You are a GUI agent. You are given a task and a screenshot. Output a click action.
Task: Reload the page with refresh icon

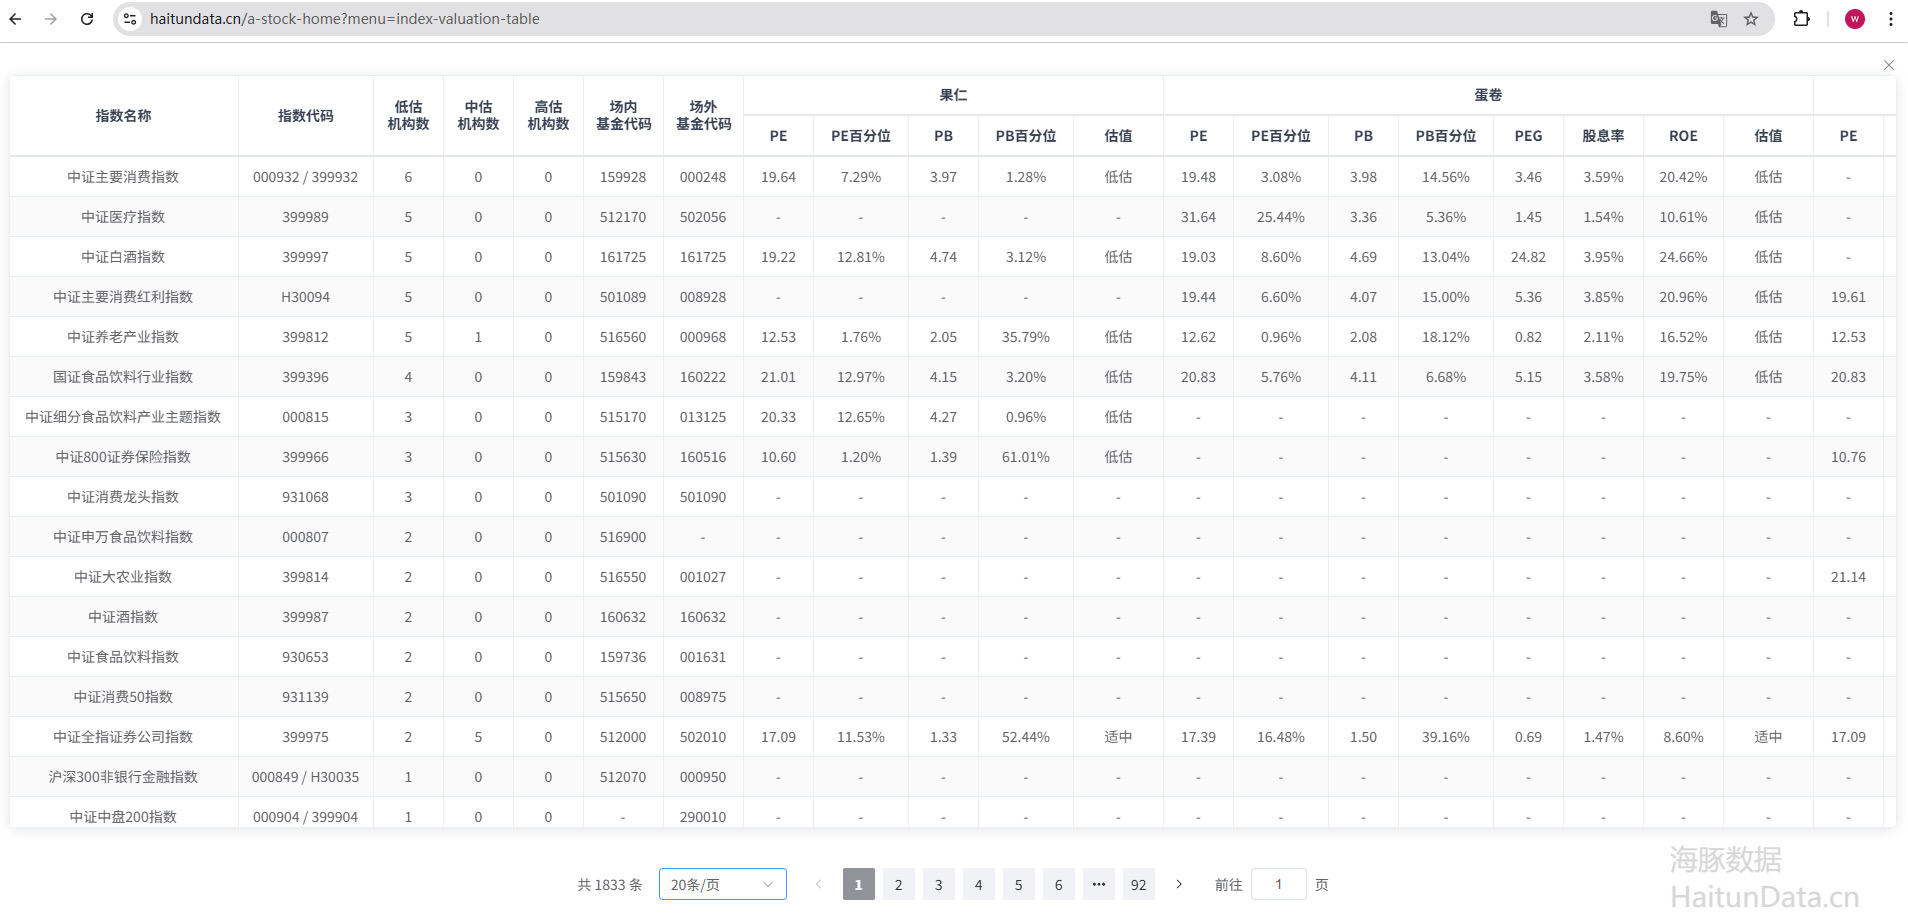[87, 19]
